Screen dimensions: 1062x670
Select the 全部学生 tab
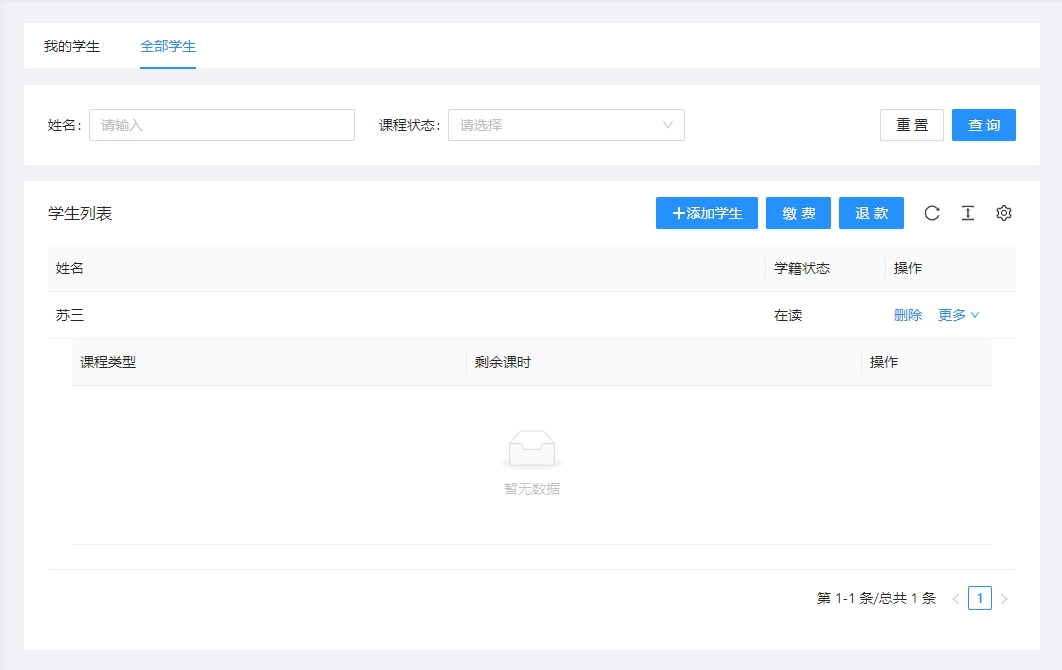tap(168, 46)
